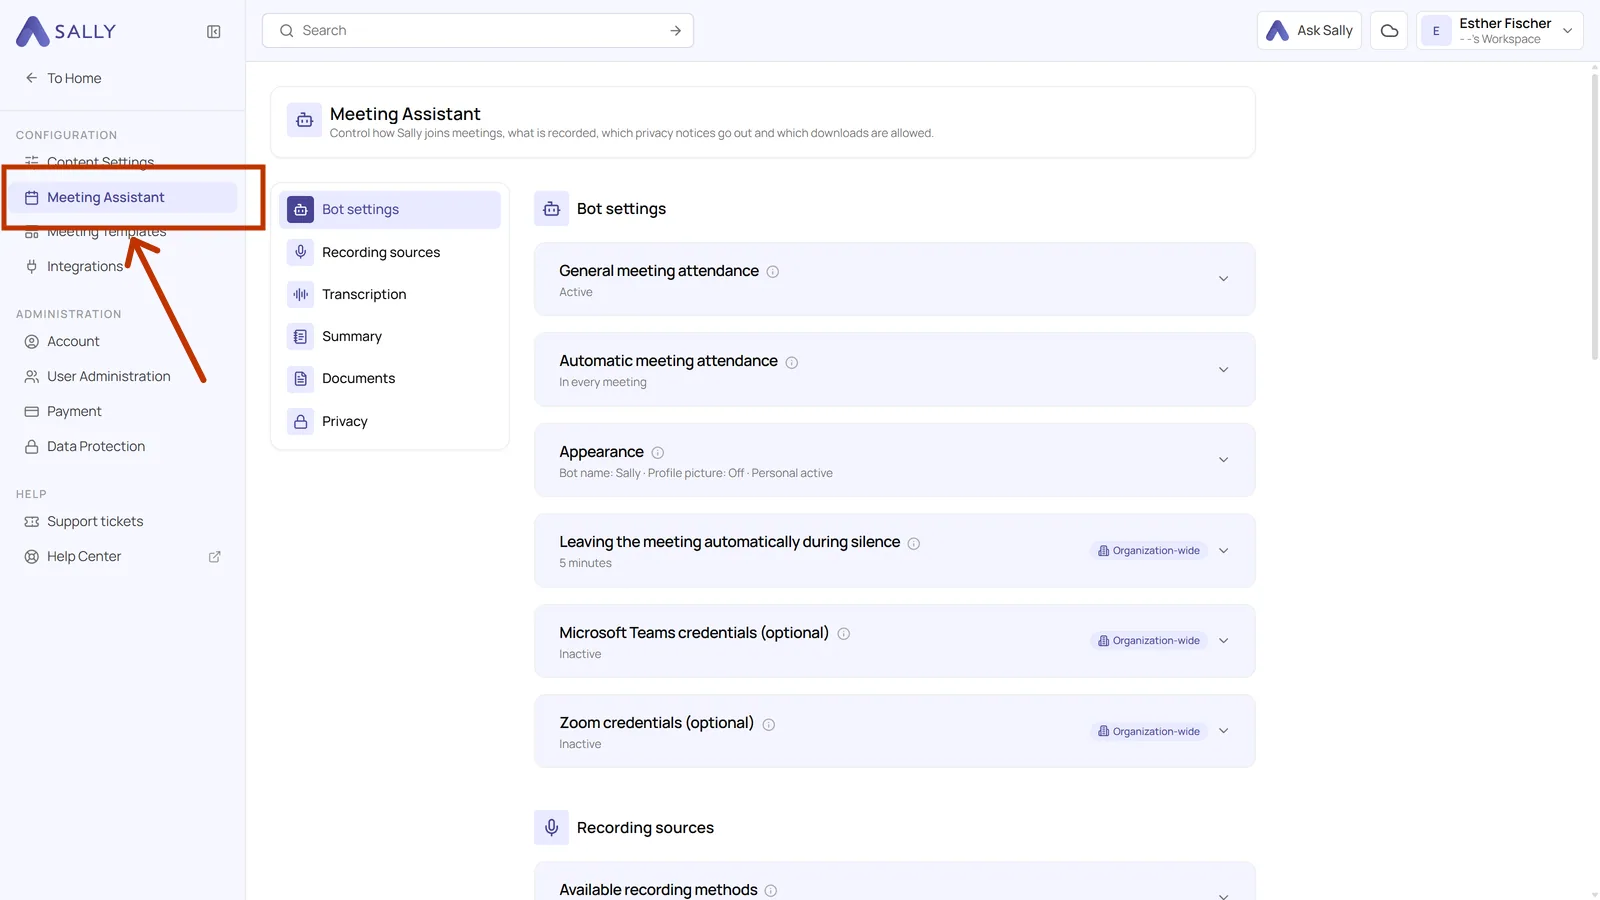Viewport: 1600px width, 900px height.
Task: Click the Sally logo
Action: pyautogui.click(x=66, y=31)
